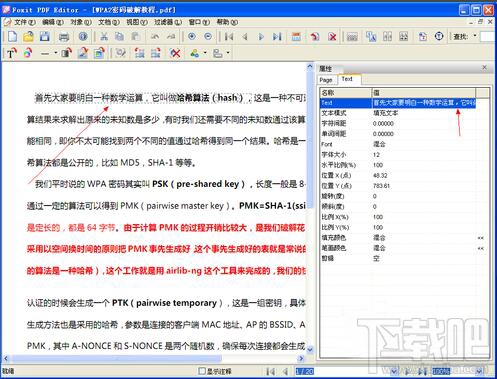Click the alignment tool icon
Screen dimensions: 497x379
(218, 53)
